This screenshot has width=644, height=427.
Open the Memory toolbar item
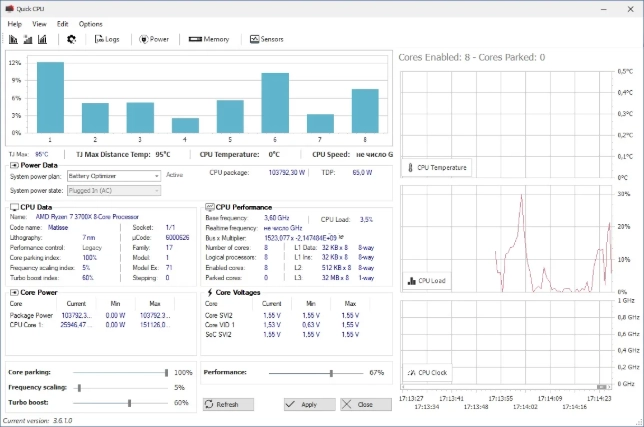click(210, 39)
